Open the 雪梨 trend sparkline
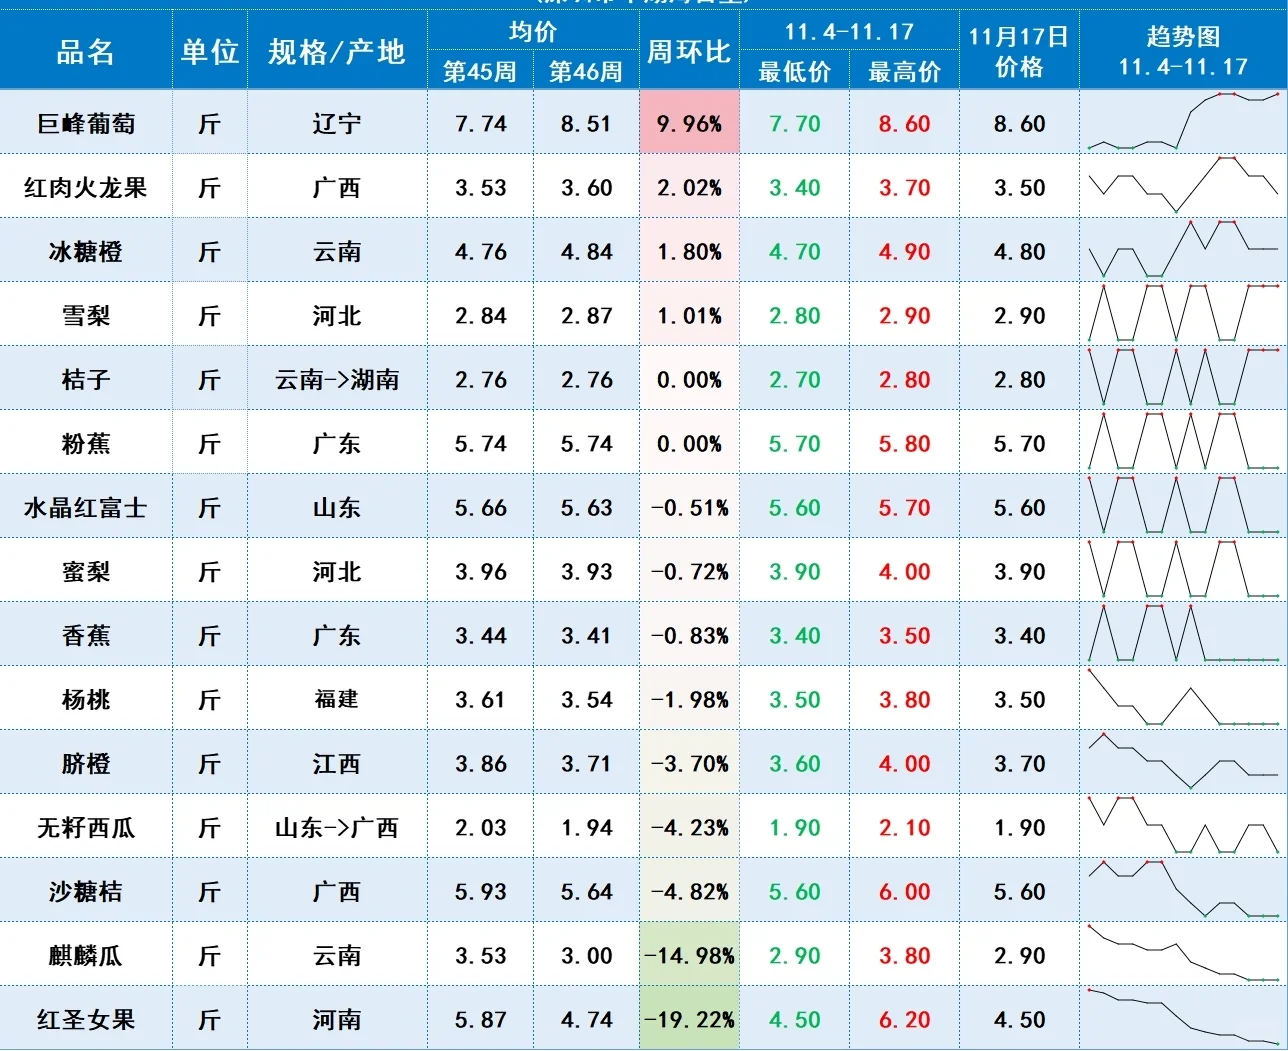 1183,314
